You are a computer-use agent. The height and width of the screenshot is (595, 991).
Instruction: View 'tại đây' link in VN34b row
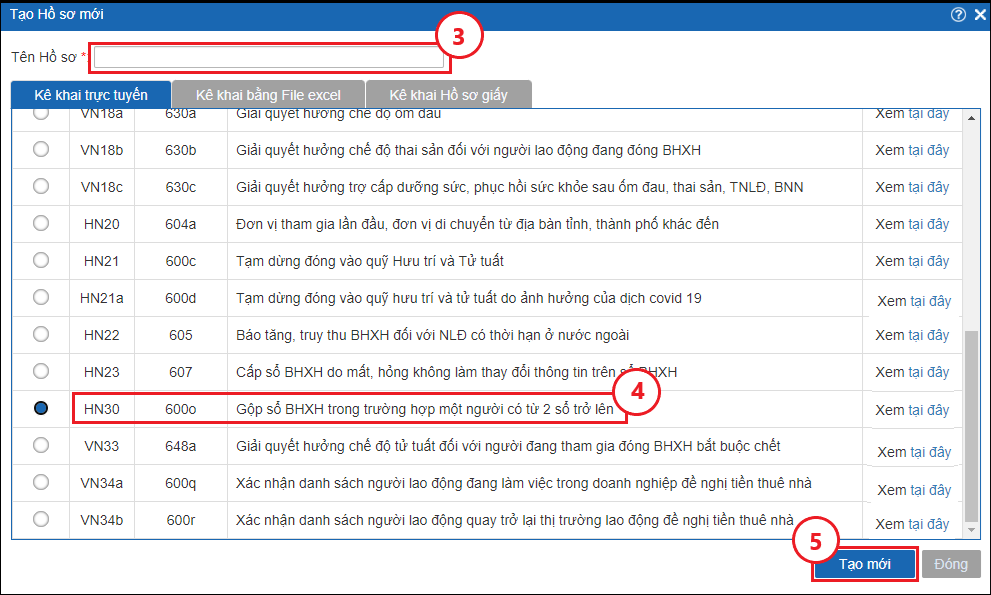[928, 524]
